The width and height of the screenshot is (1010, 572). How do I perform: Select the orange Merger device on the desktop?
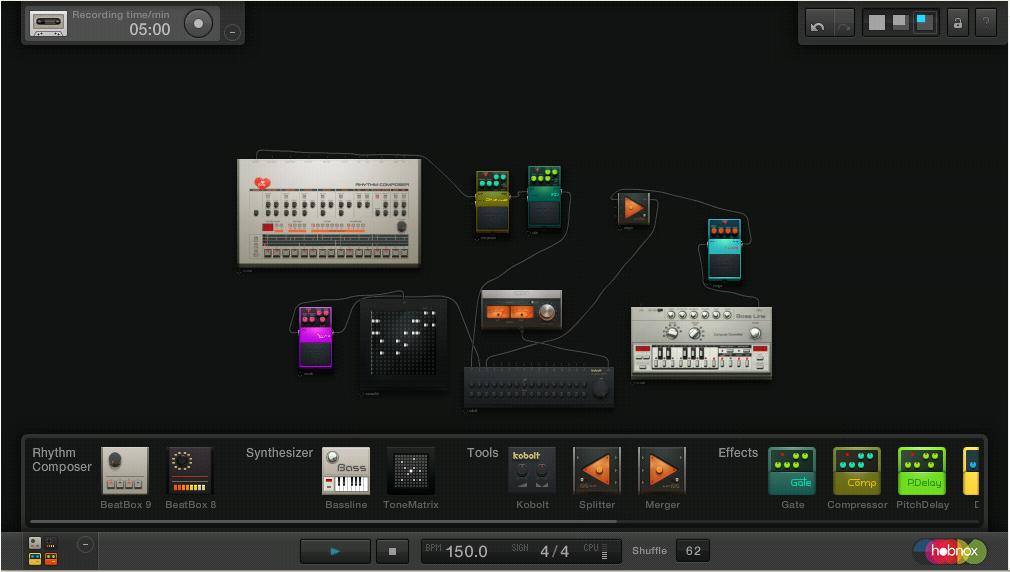tap(634, 209)
